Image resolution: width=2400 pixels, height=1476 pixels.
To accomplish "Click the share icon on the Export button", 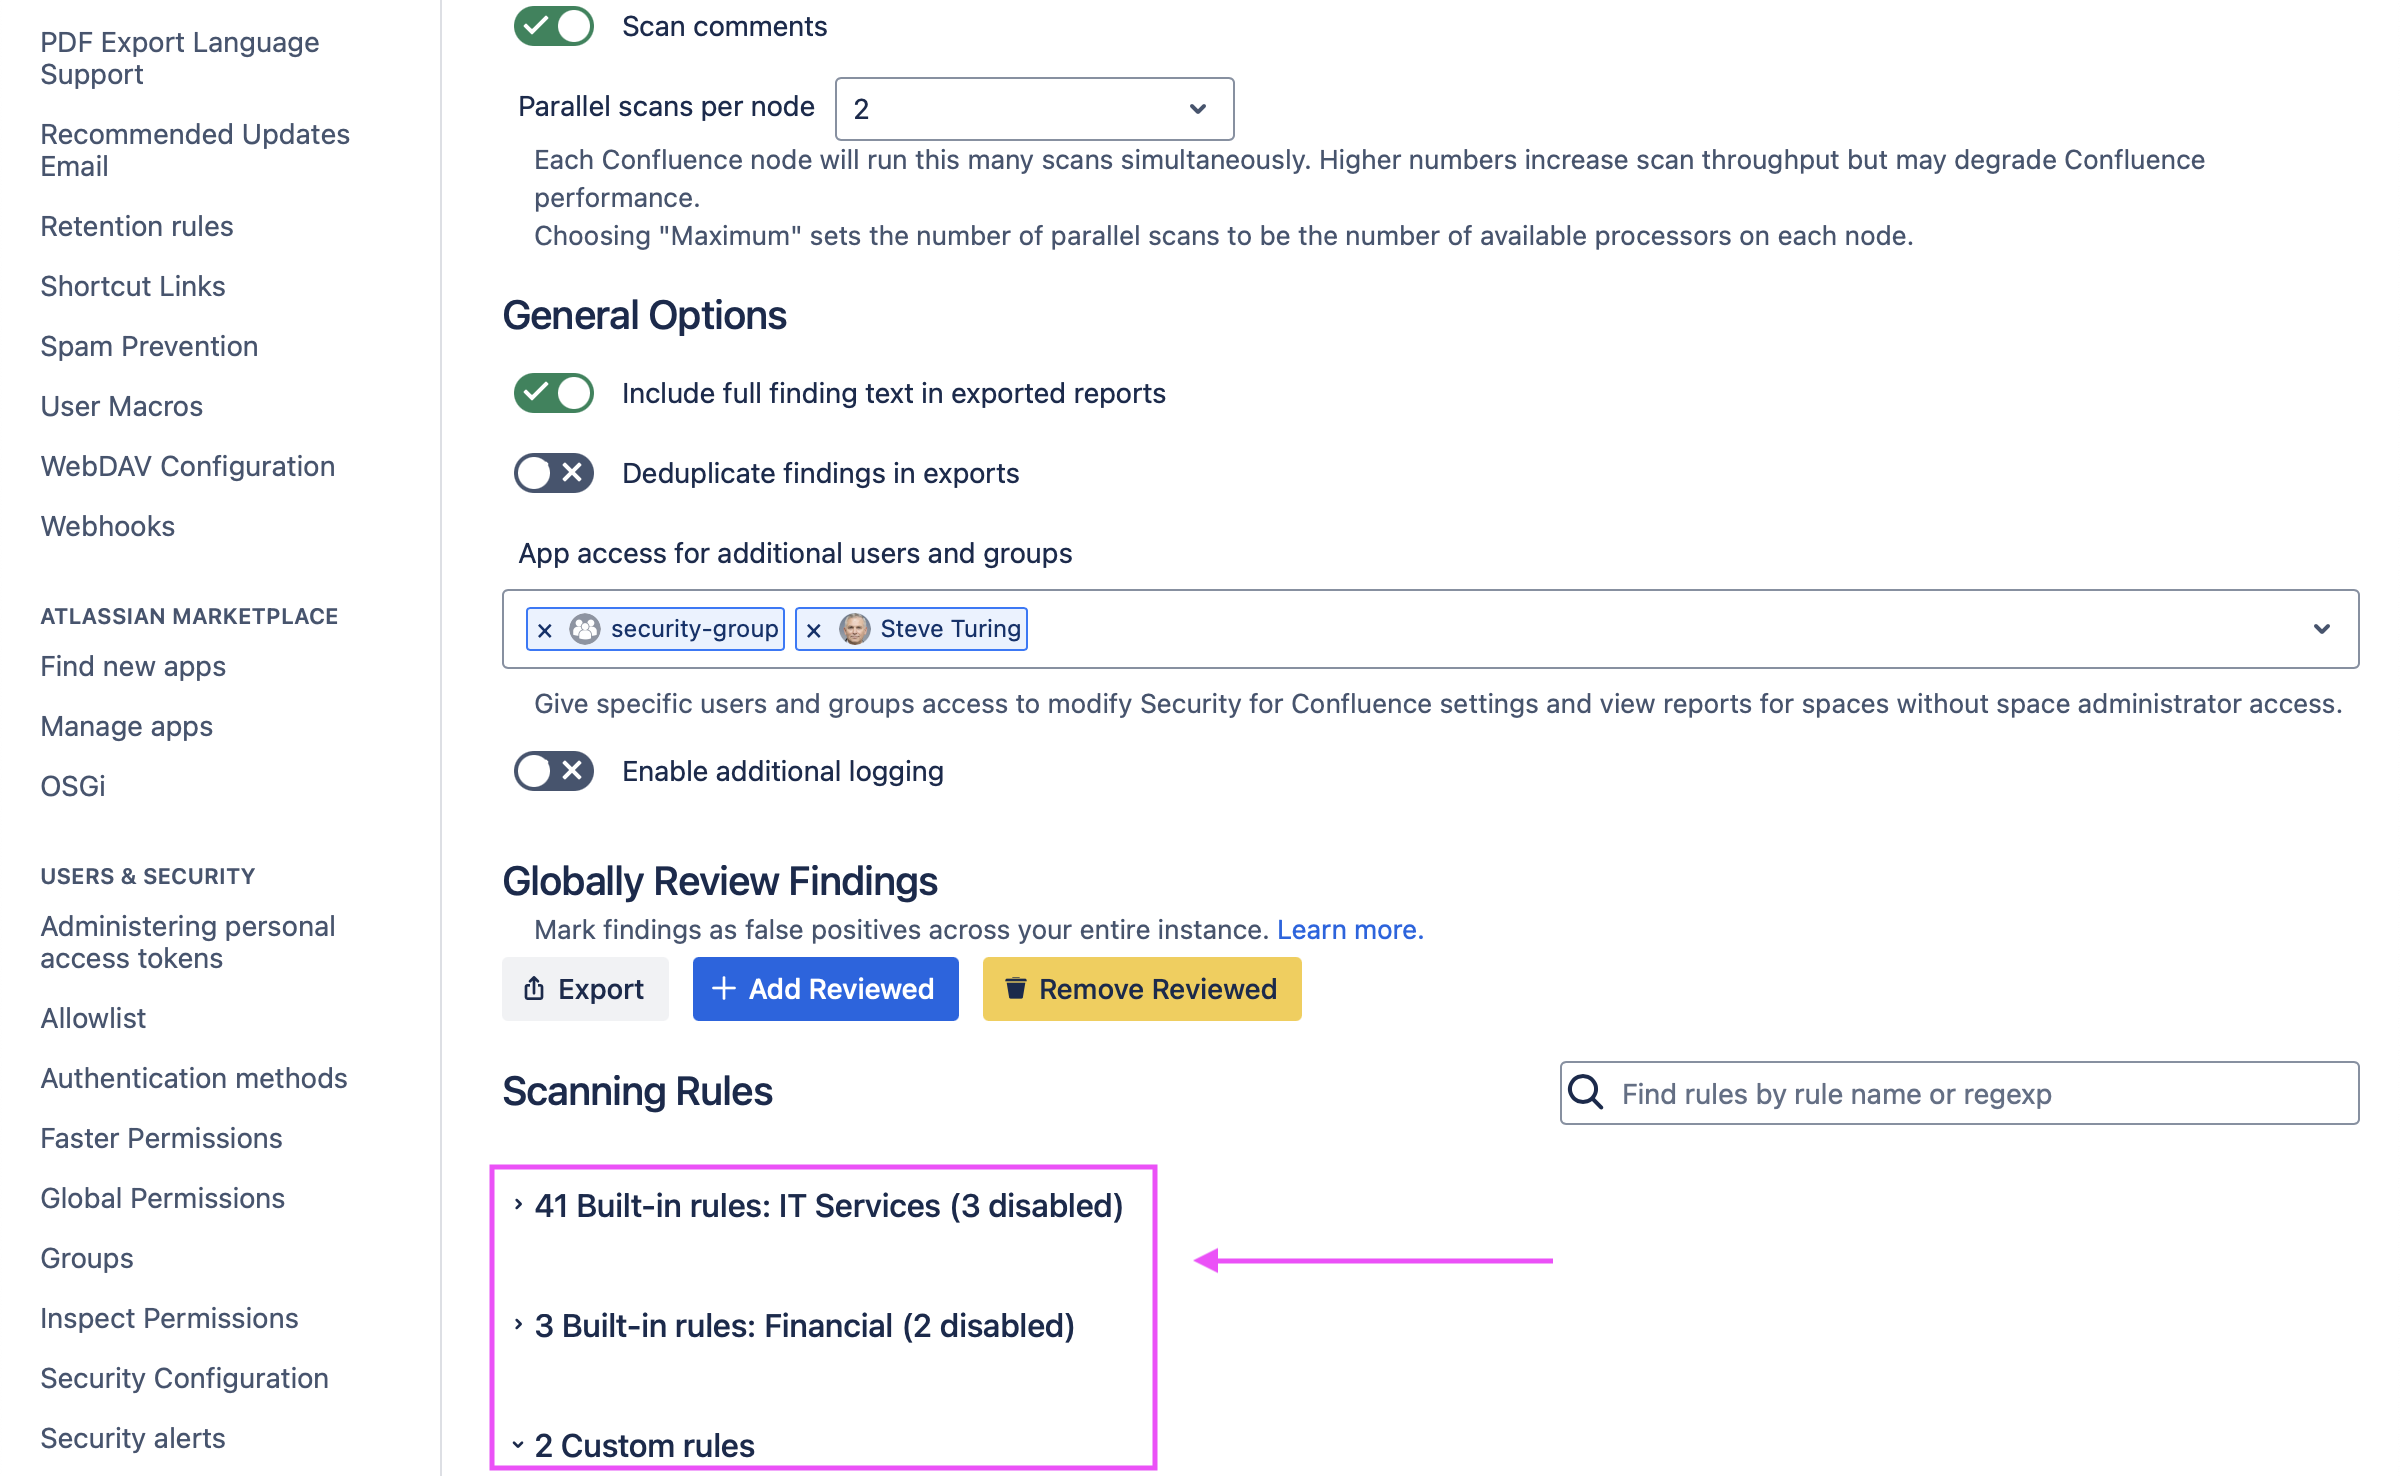I will [x=534, y=989].
